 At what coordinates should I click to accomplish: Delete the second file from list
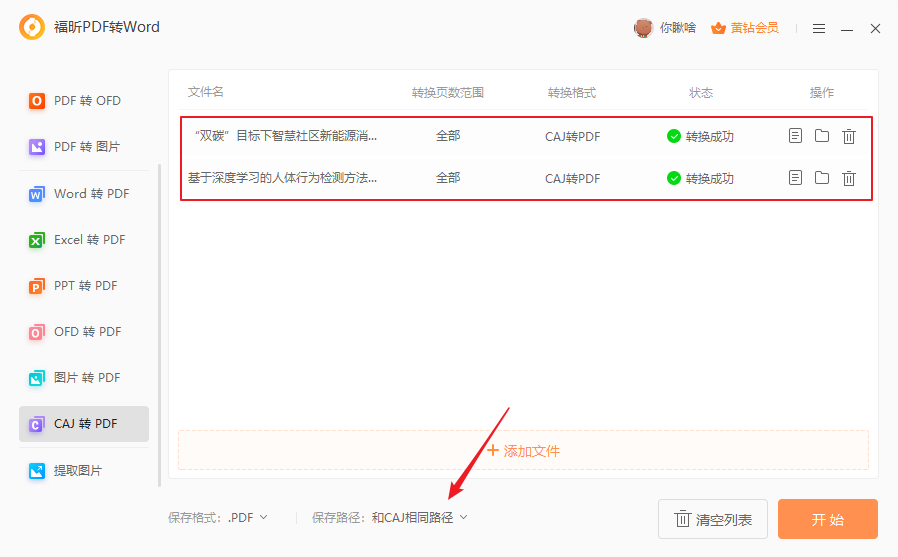[849, 178]
